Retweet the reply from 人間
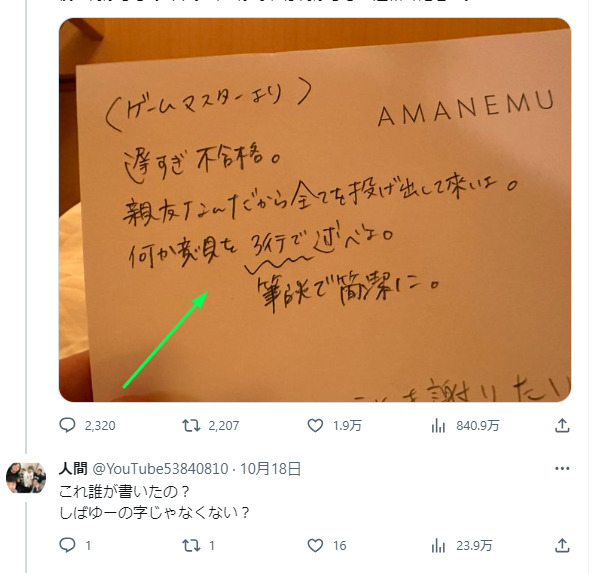 (x=191, y=545)
